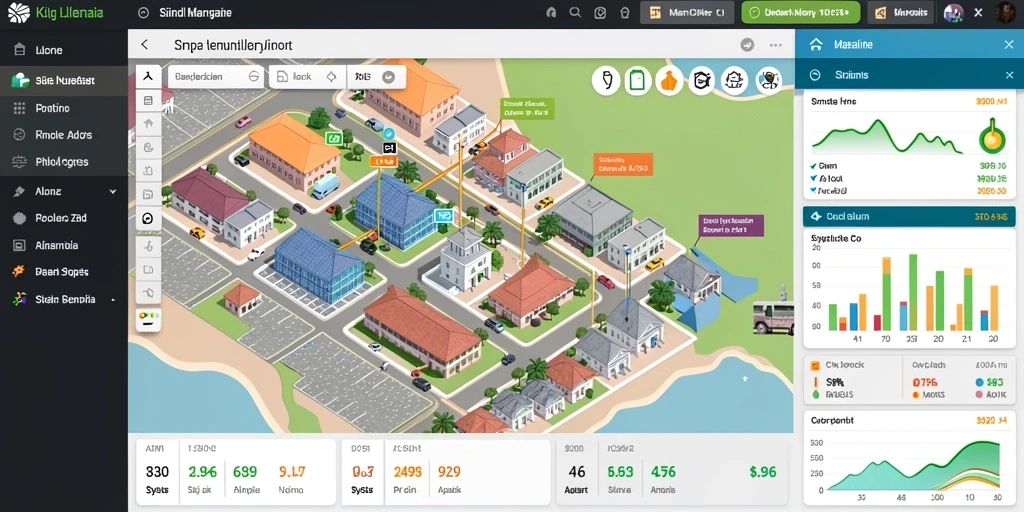1024x512 pixels.
Task: Click the green battery icon above map
Action: point(637,80)
